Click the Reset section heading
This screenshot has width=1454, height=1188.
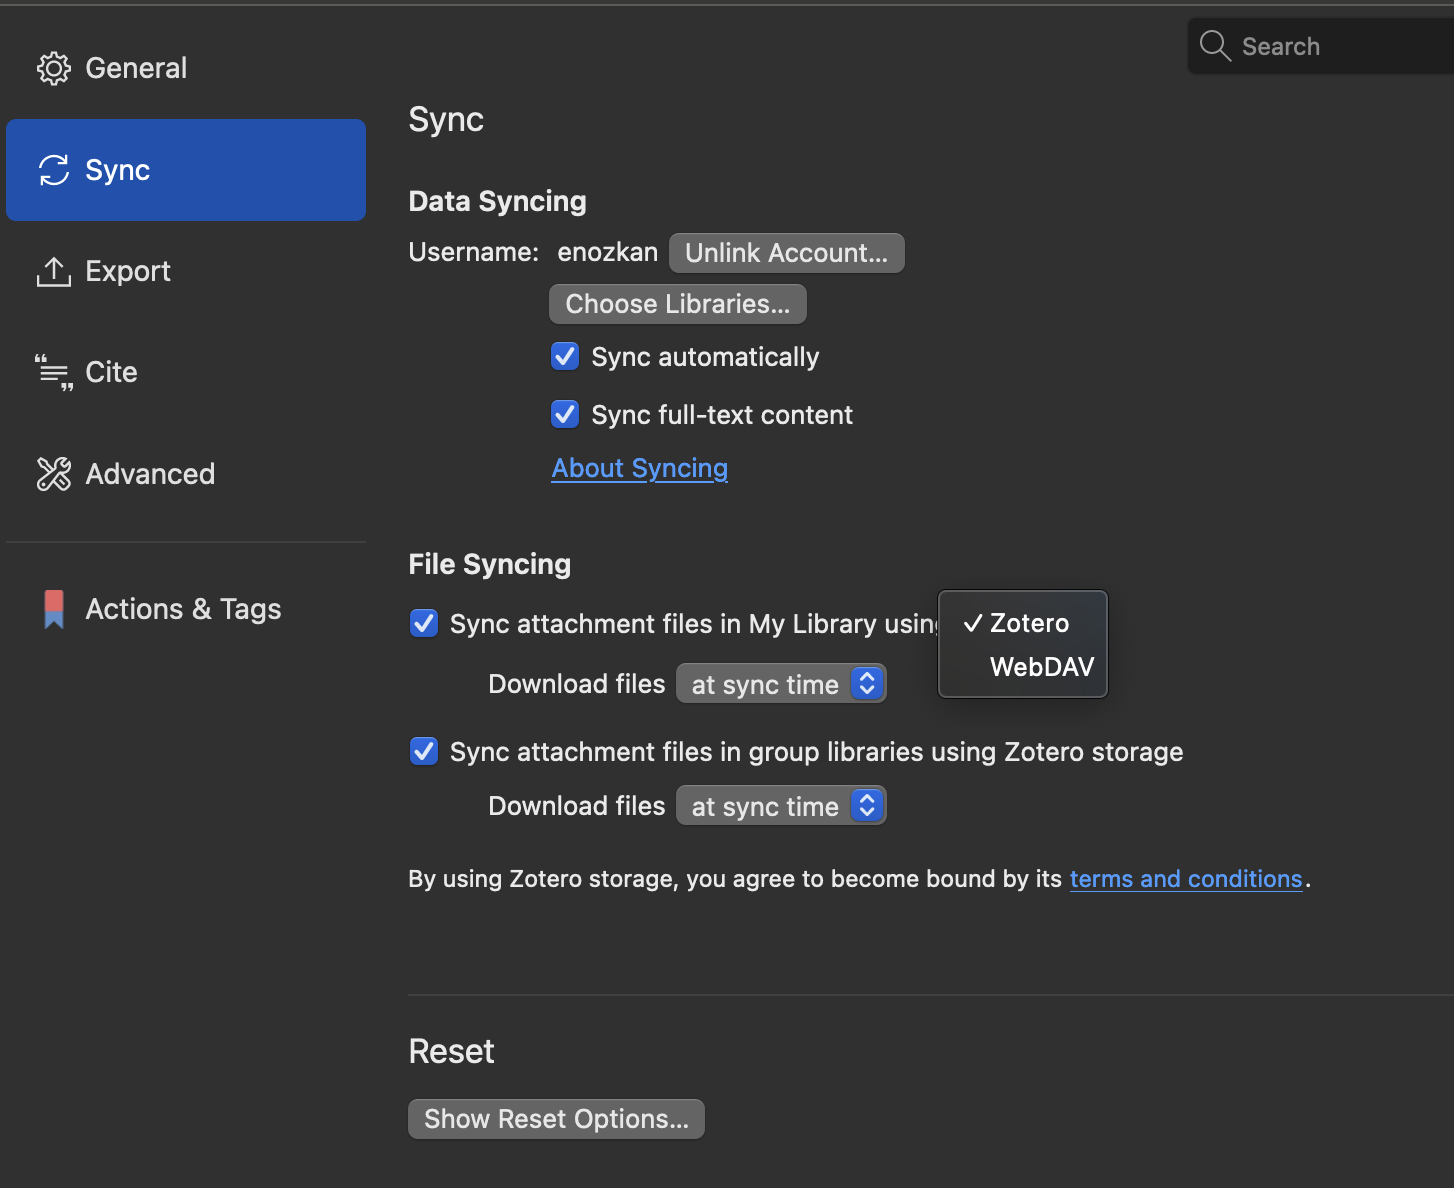[451, 1051]
